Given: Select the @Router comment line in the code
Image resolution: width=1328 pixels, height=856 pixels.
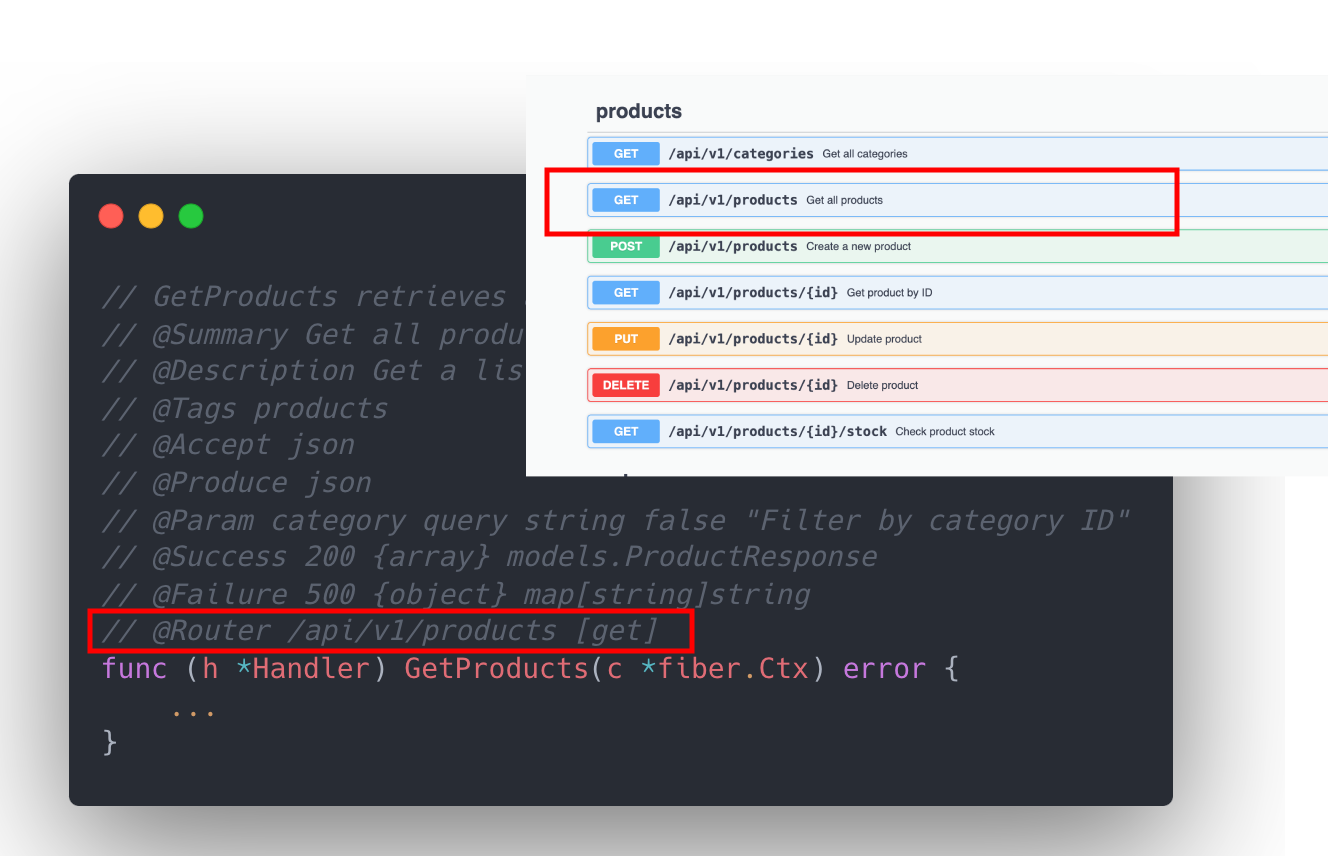Looking at the screenshot, I should click(x=390, y=630).
